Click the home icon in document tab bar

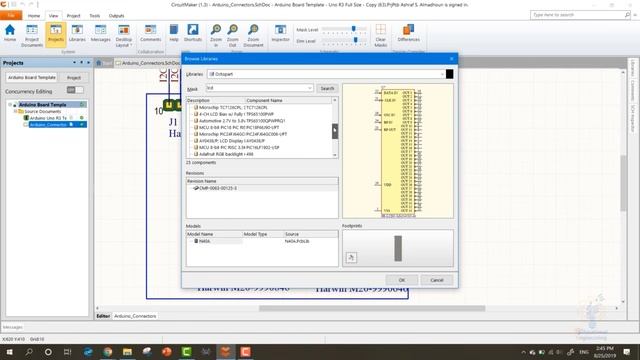99,63
